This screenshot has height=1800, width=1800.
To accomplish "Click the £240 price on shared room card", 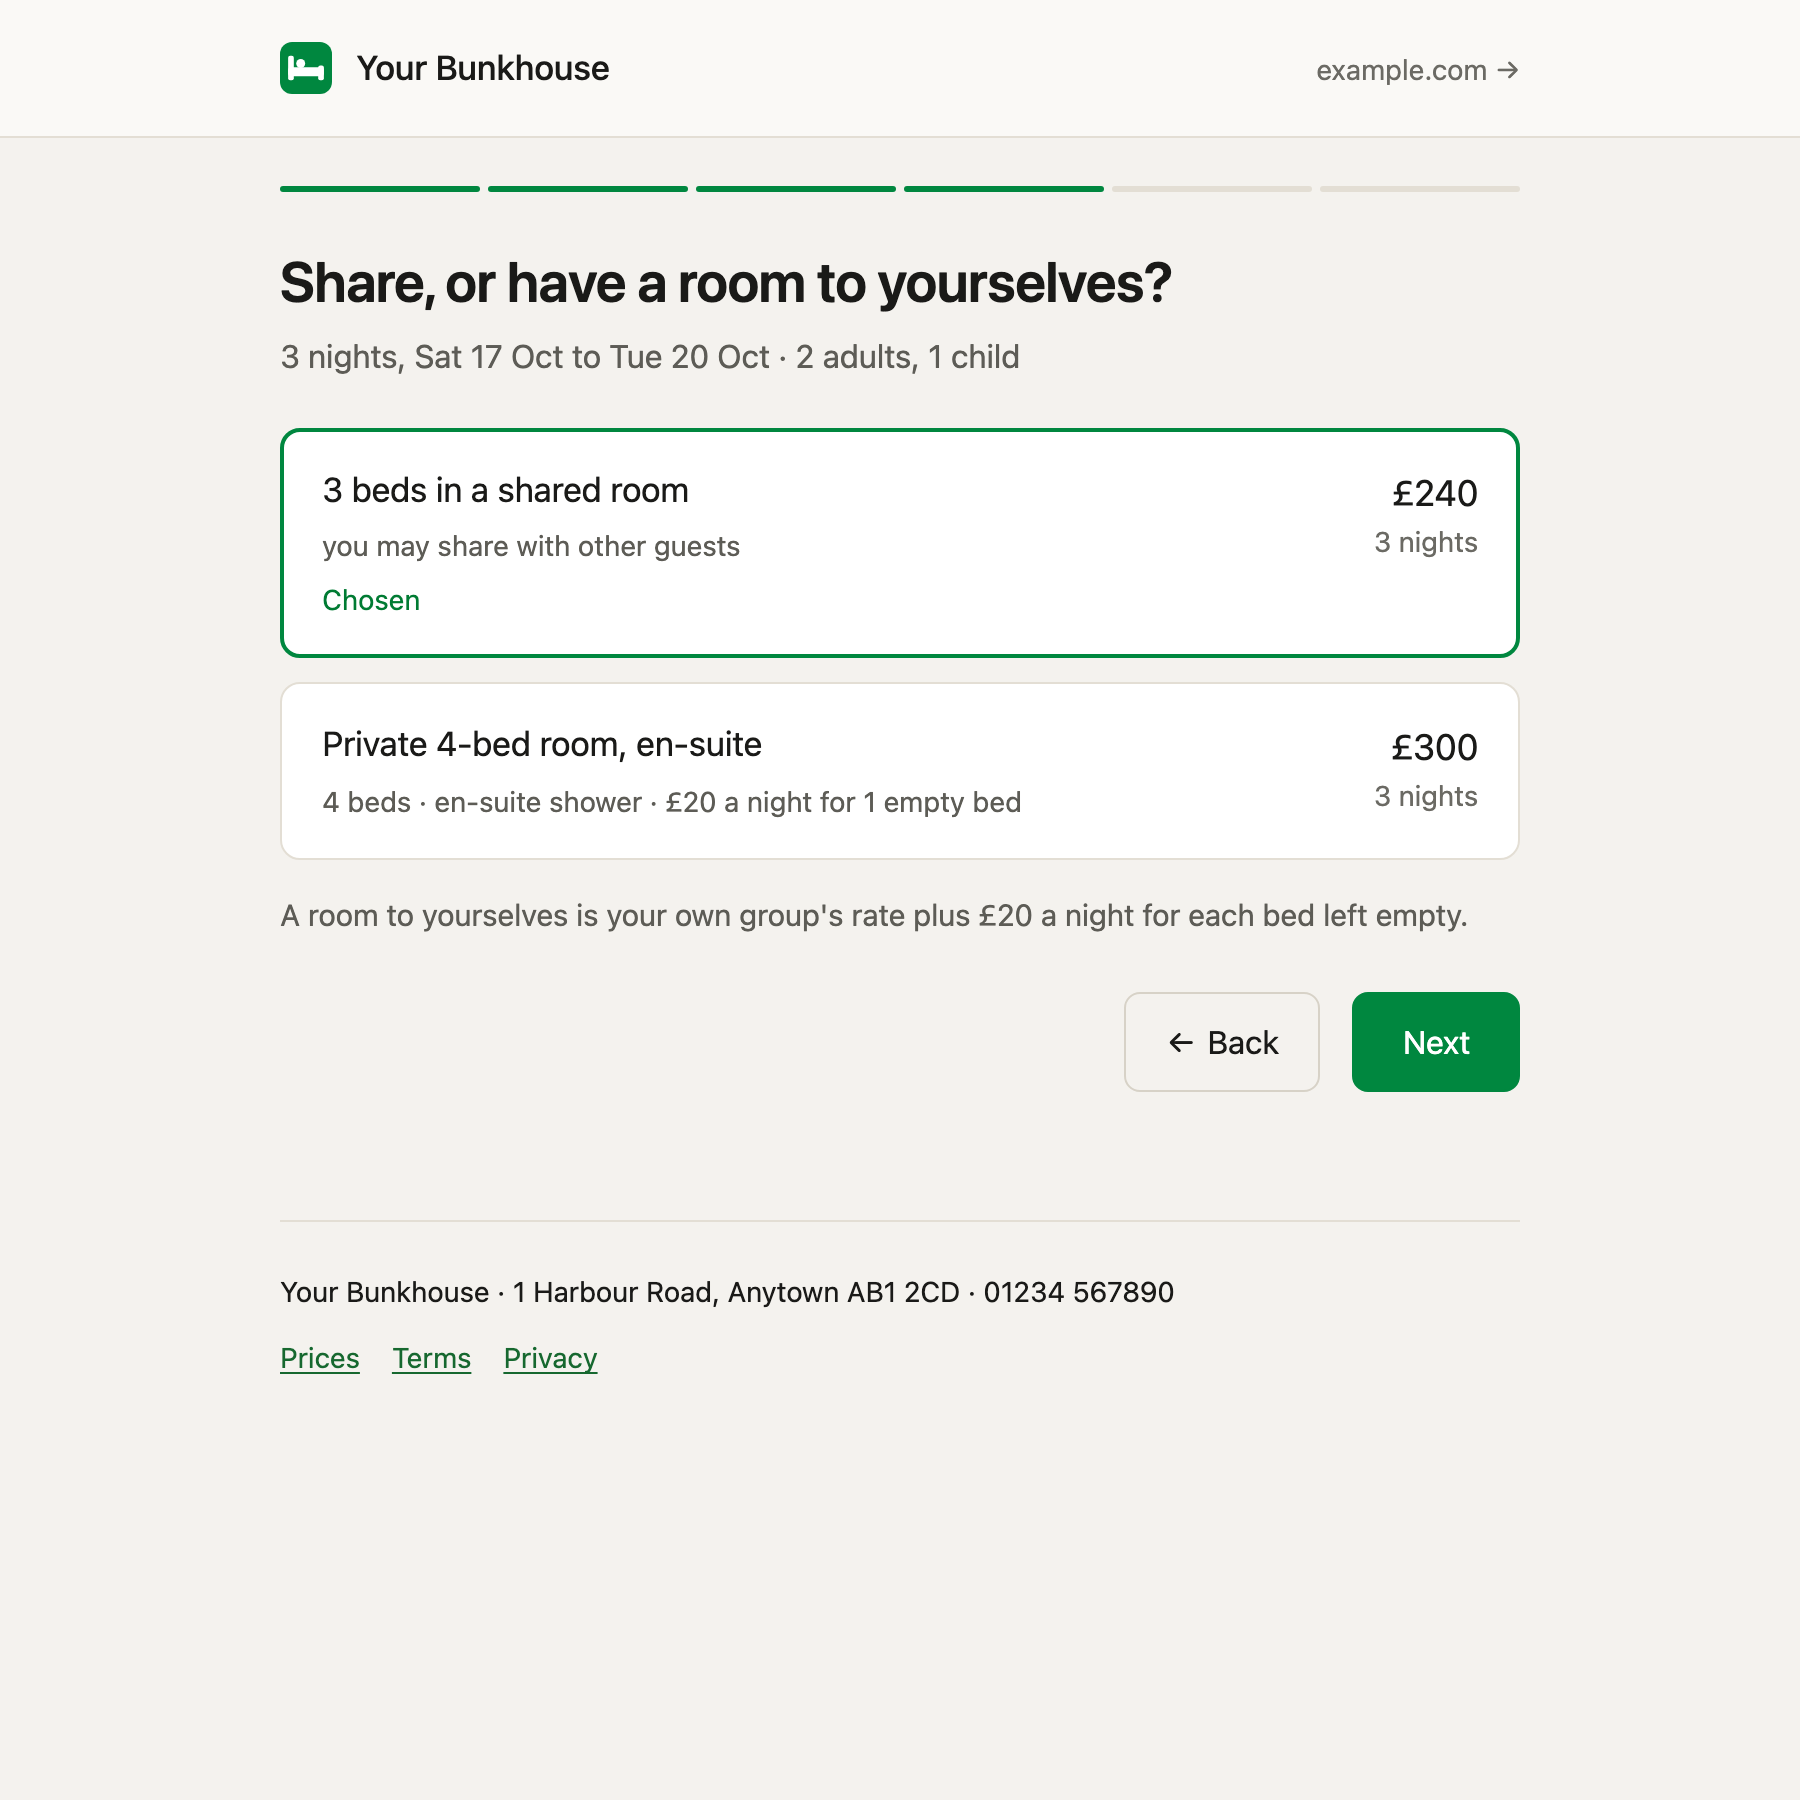I will pyautogui.click(x=1434, y=493).
